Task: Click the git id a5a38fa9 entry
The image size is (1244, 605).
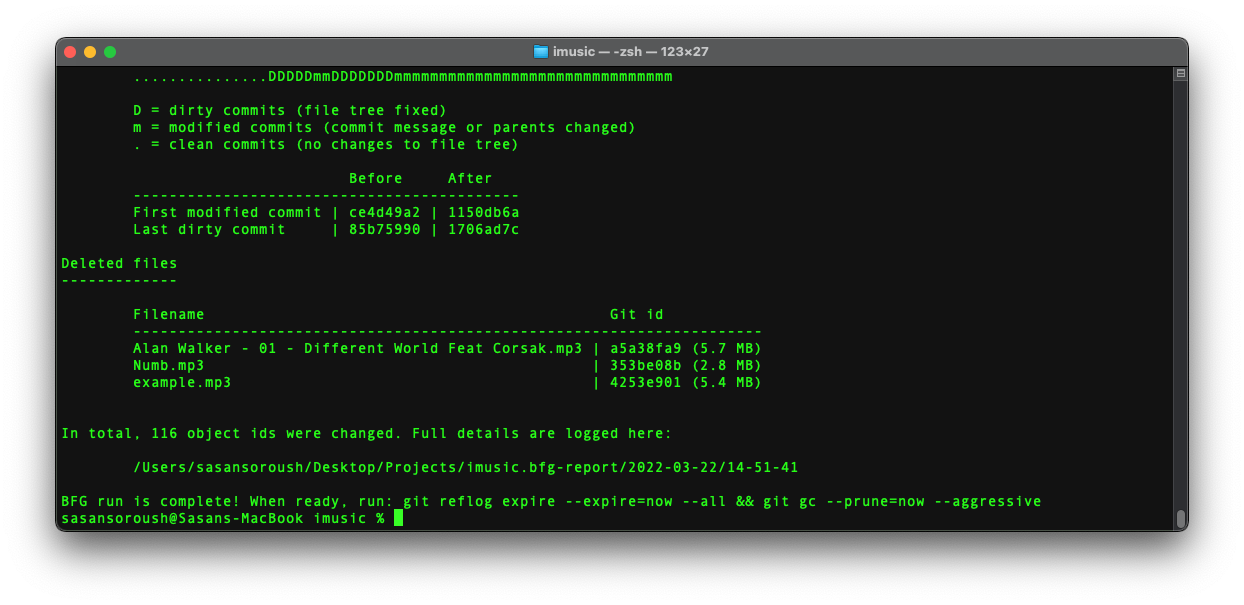Action: 641,348
